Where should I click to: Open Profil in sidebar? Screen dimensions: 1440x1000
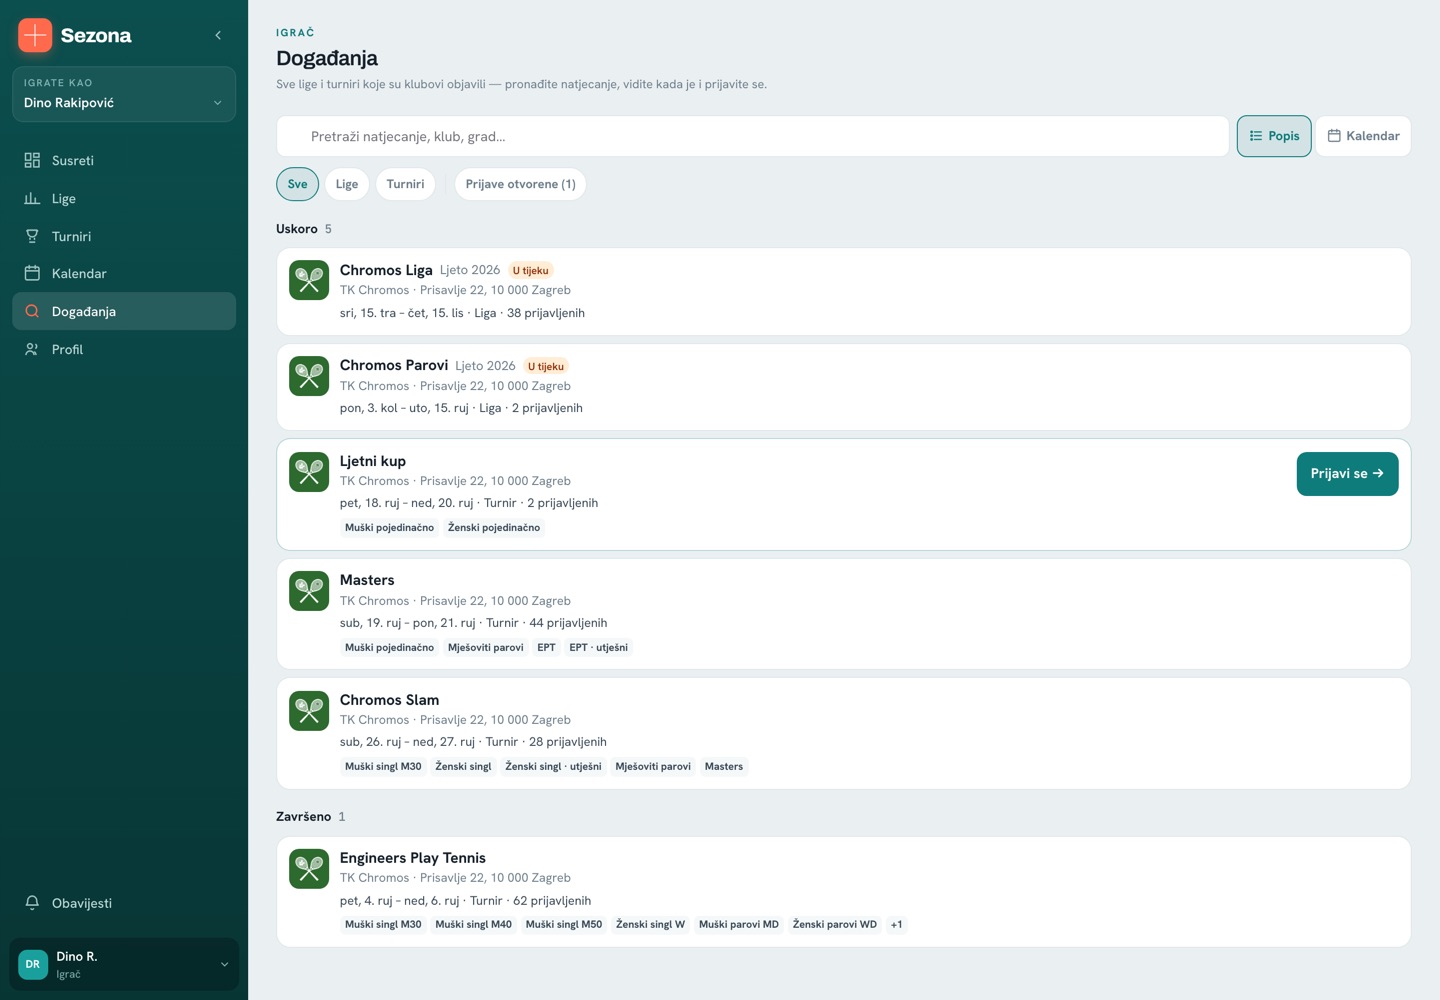tap(124, 349)
